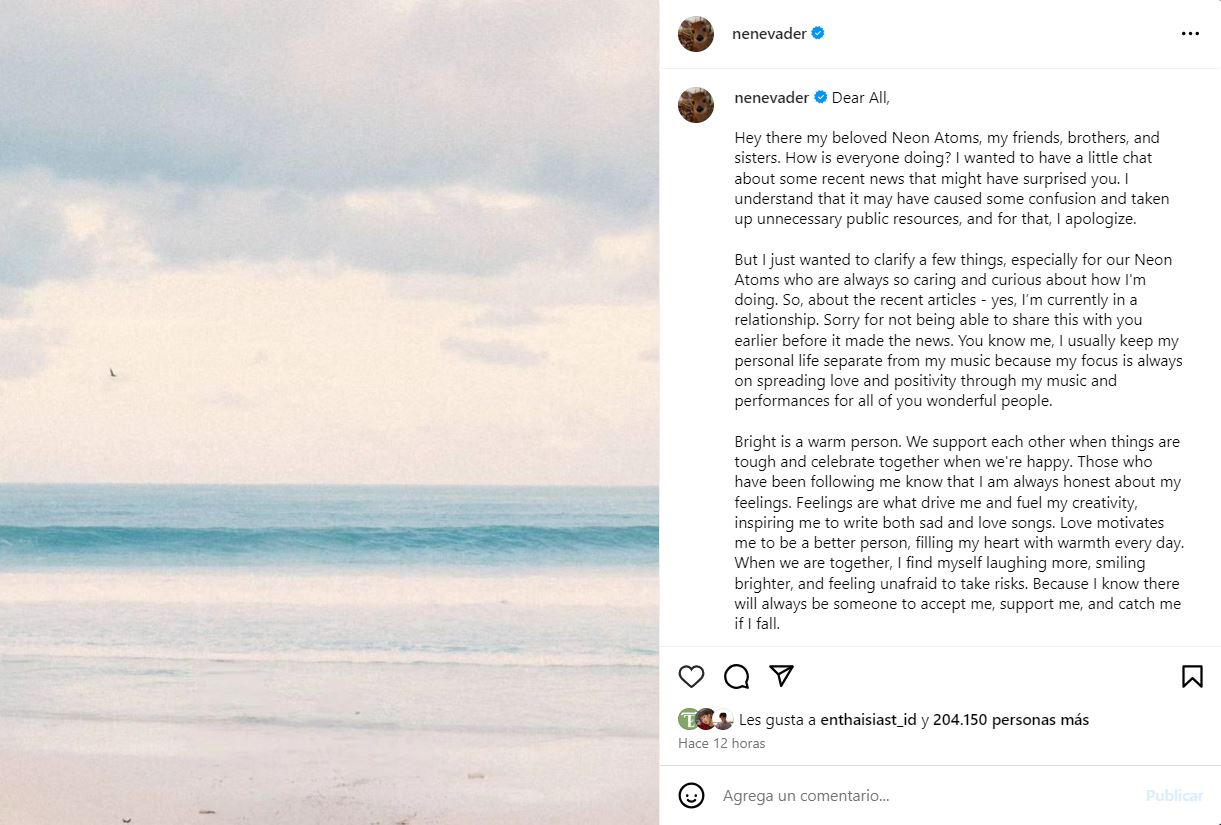Click the nenevader username in the caption
Image resolution: width=1221 pixels, height=825 pixels.
(772, 97)
